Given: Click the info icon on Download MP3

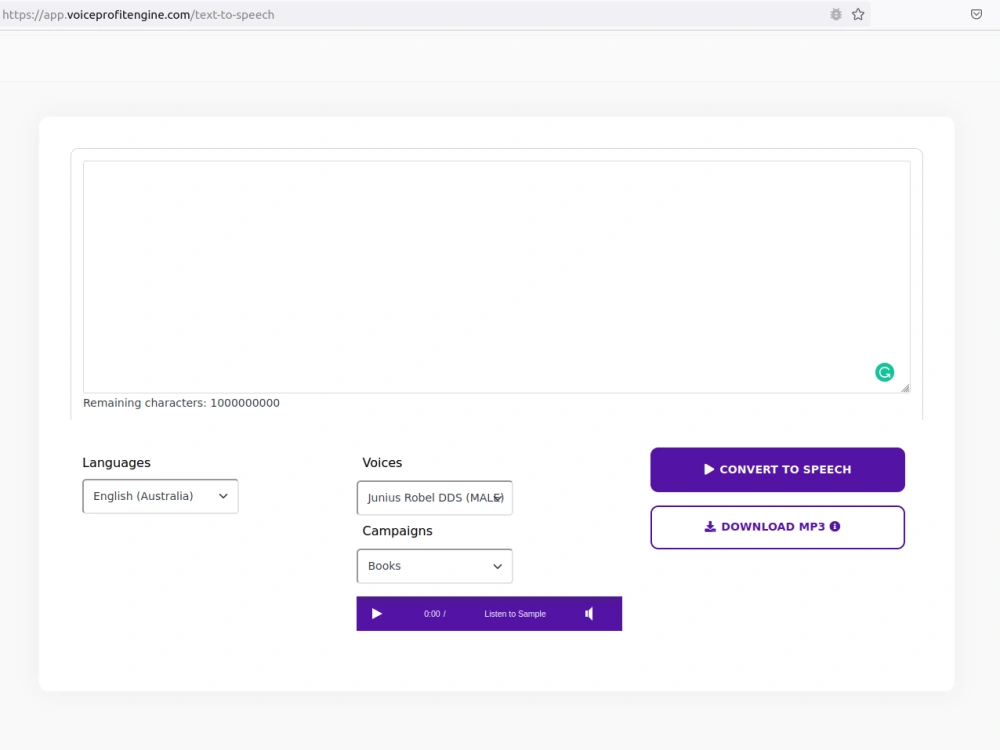Looking at the screenshot, I should pos(835,526).
